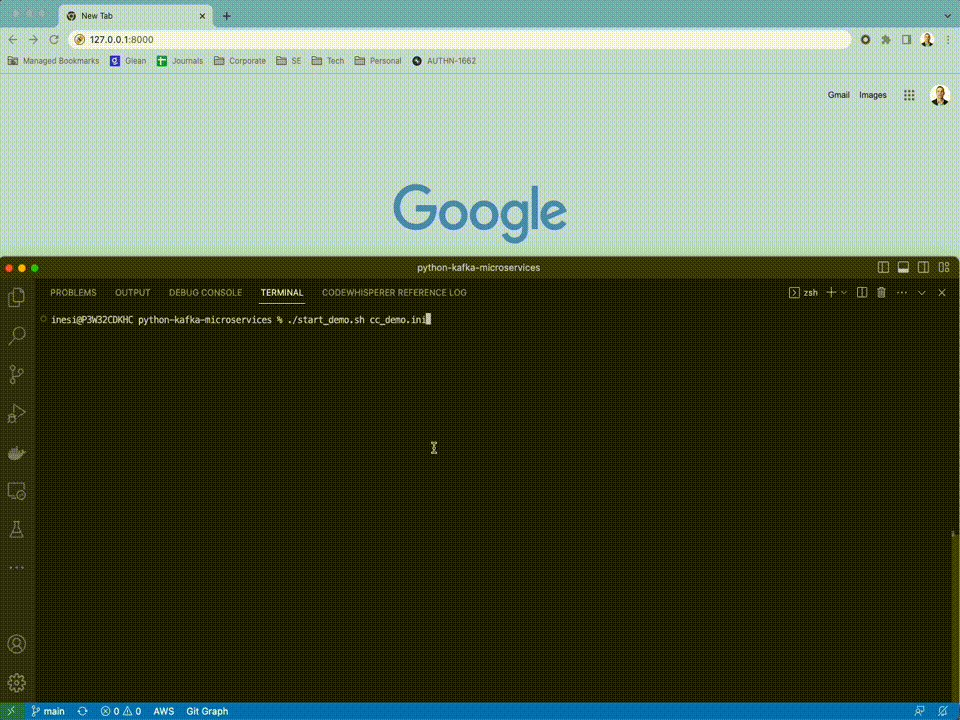Viewport: 960px width, 720px height.
Task: Select the New Tab tab in Chrome
Action: point(135,16)
